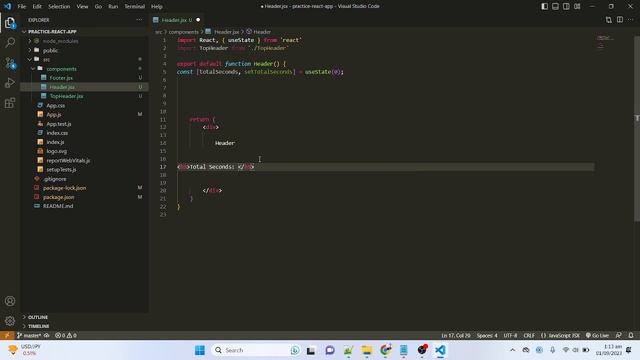The height and width of the screenshot is (360, 640).
Task: Click the code minimap preview
Action: click(x=606, y=42)
